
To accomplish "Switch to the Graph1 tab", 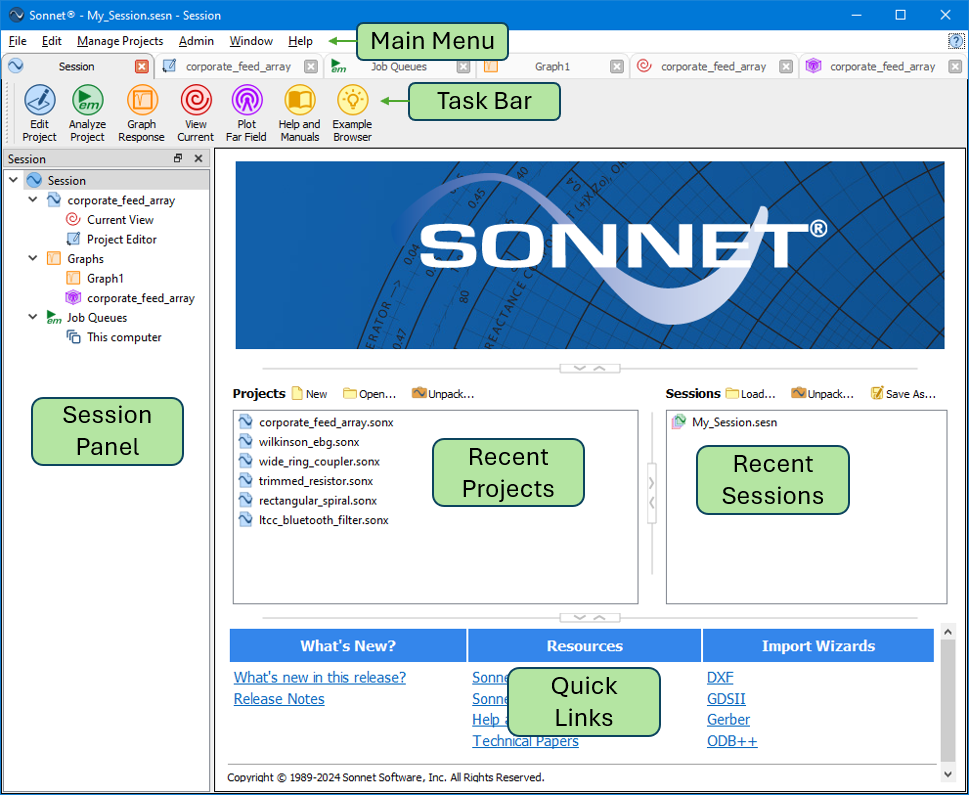I will pyautogui.click(x=552, y=66).
